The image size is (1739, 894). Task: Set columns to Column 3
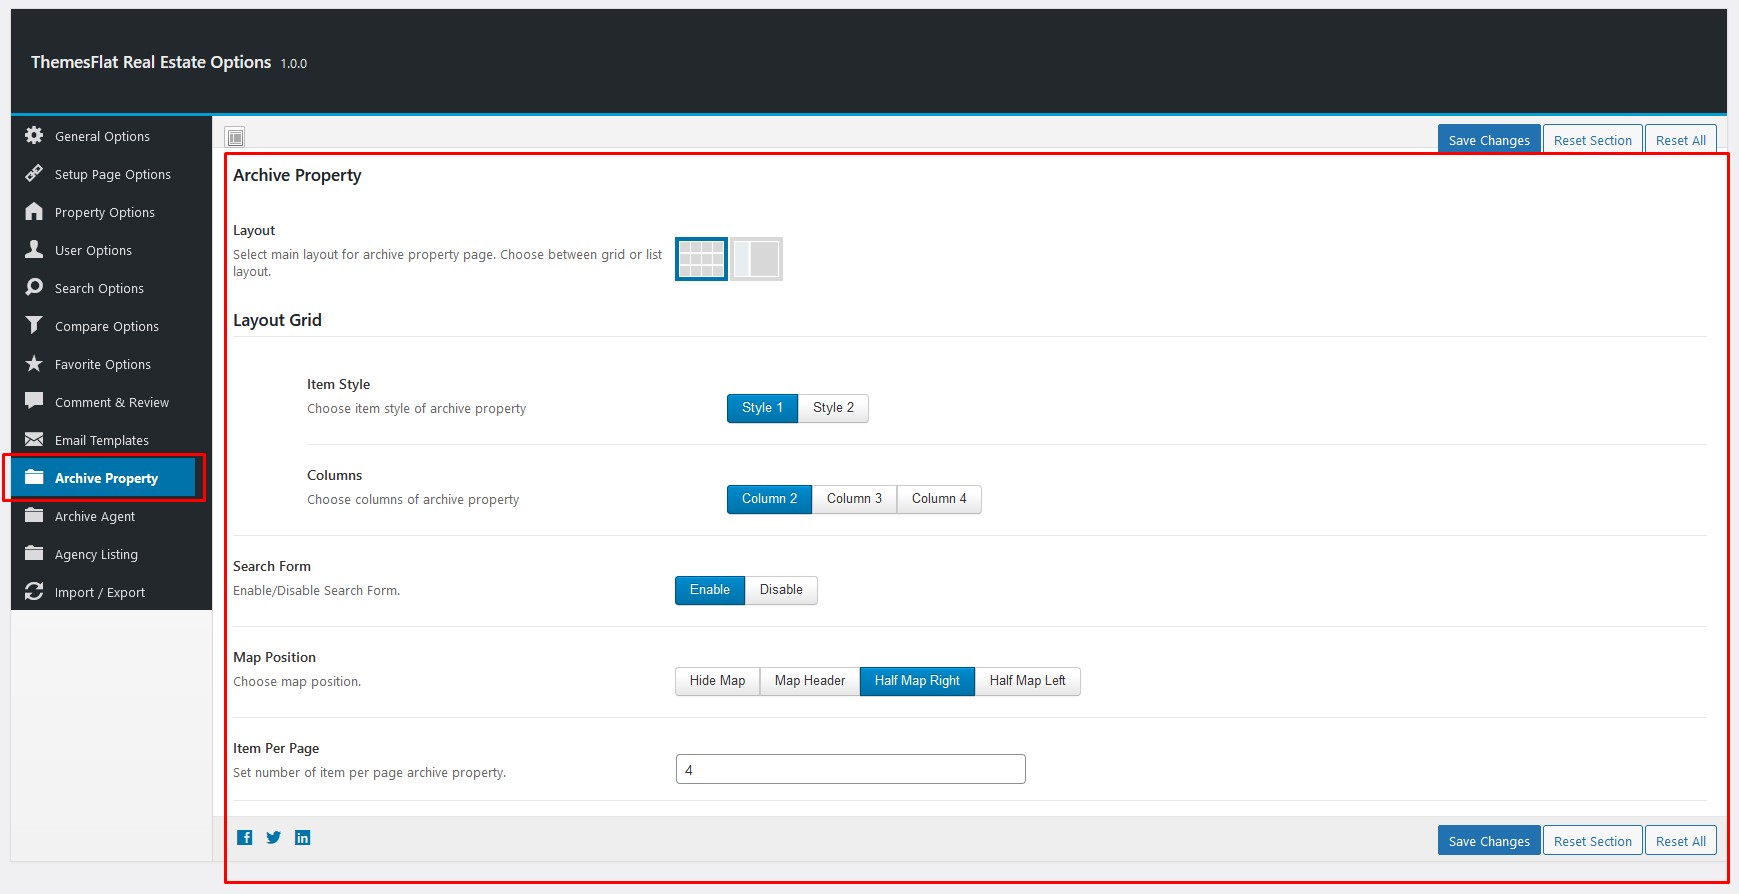tap(854, 499)
